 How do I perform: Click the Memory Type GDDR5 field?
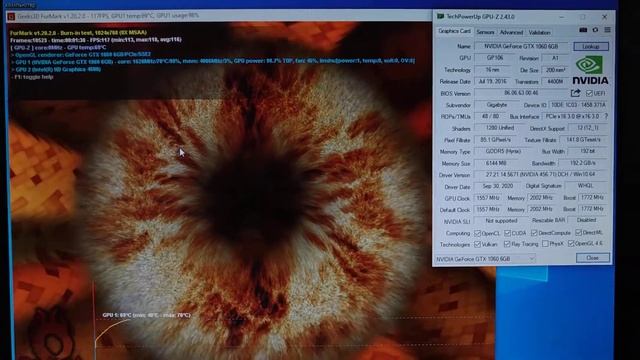click(502, 151)
